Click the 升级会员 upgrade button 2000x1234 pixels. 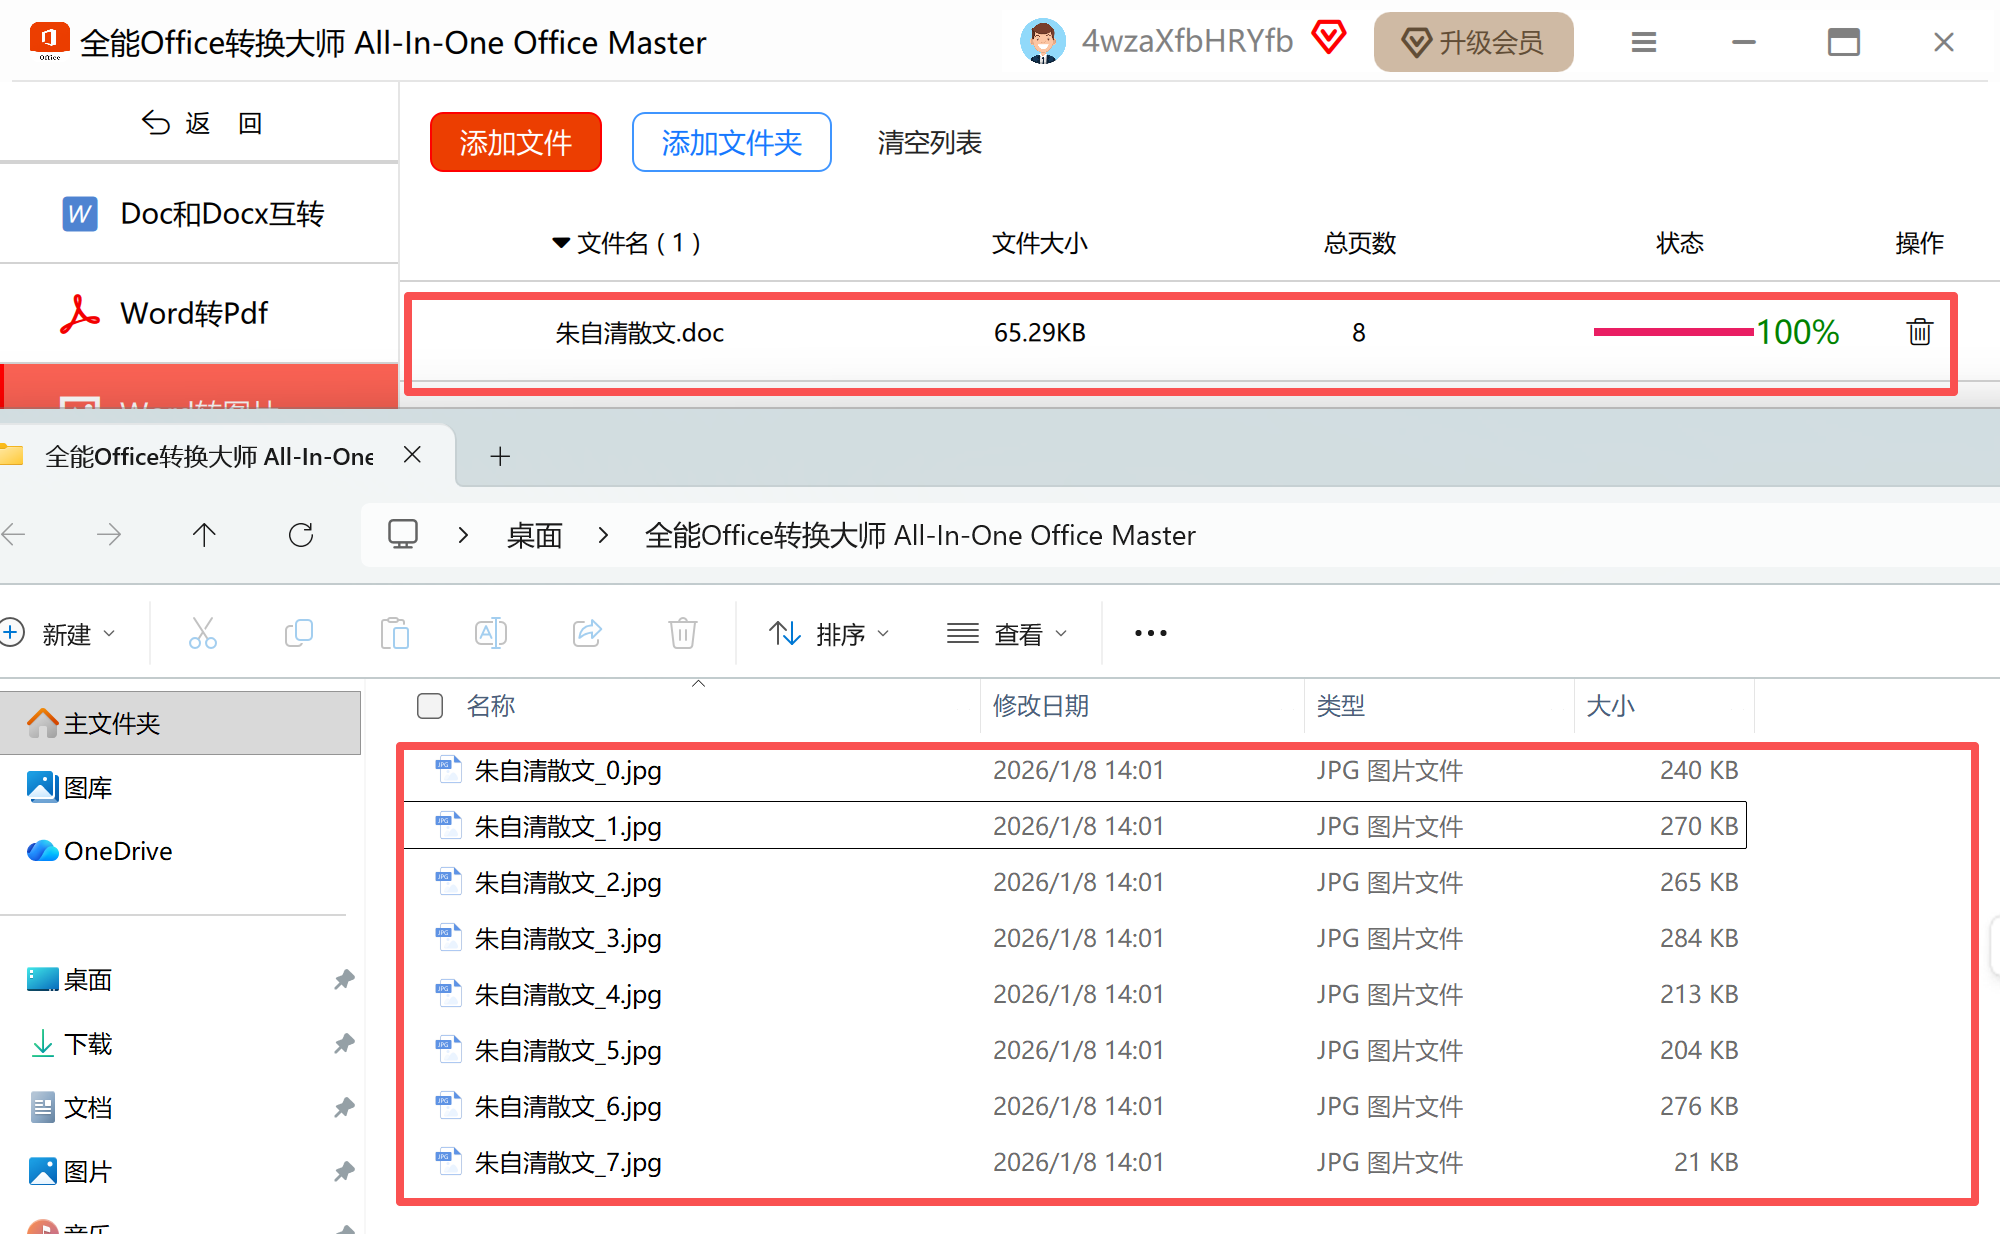pyautogui.click(x=1472, y=42)
